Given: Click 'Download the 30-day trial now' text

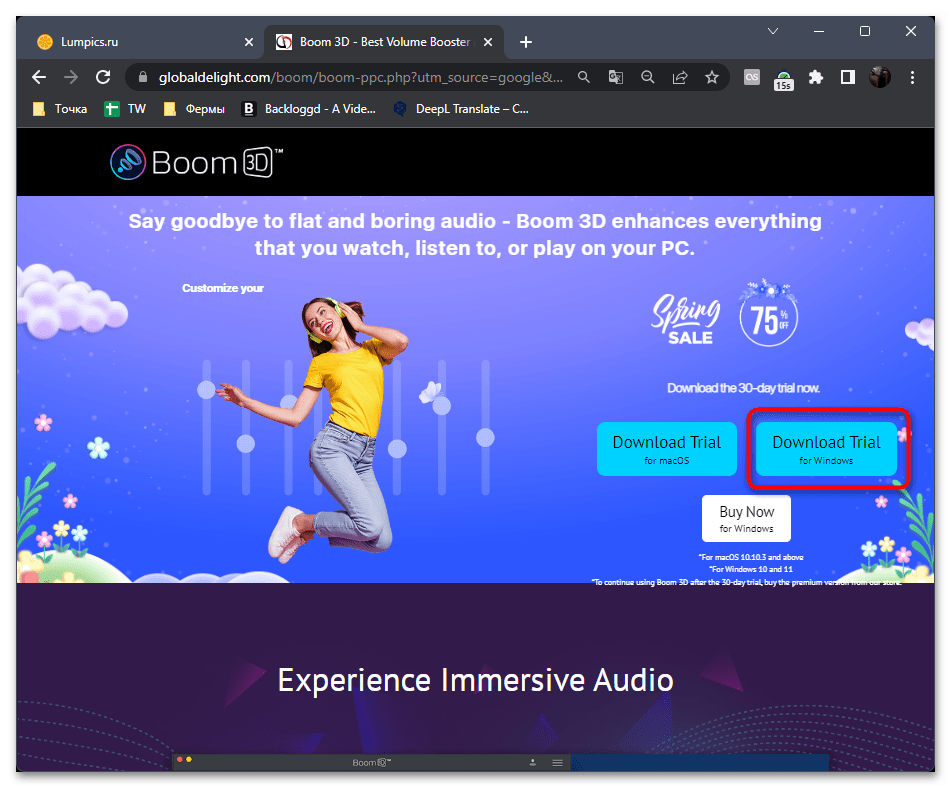Looking at the screenshot, I should (x=744, y=388).
